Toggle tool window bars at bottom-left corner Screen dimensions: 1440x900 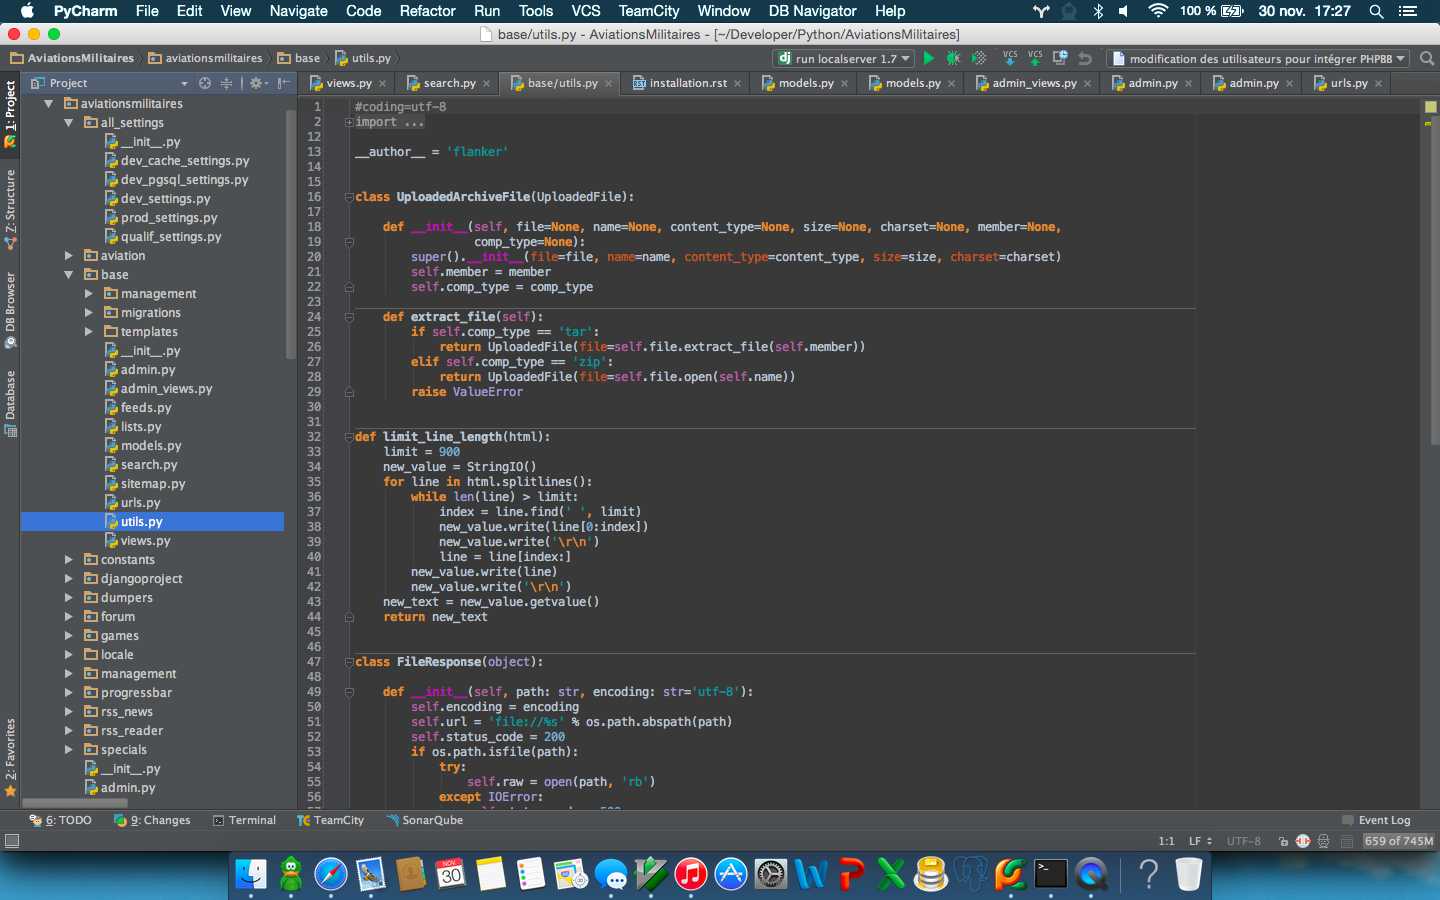[12, 841]
